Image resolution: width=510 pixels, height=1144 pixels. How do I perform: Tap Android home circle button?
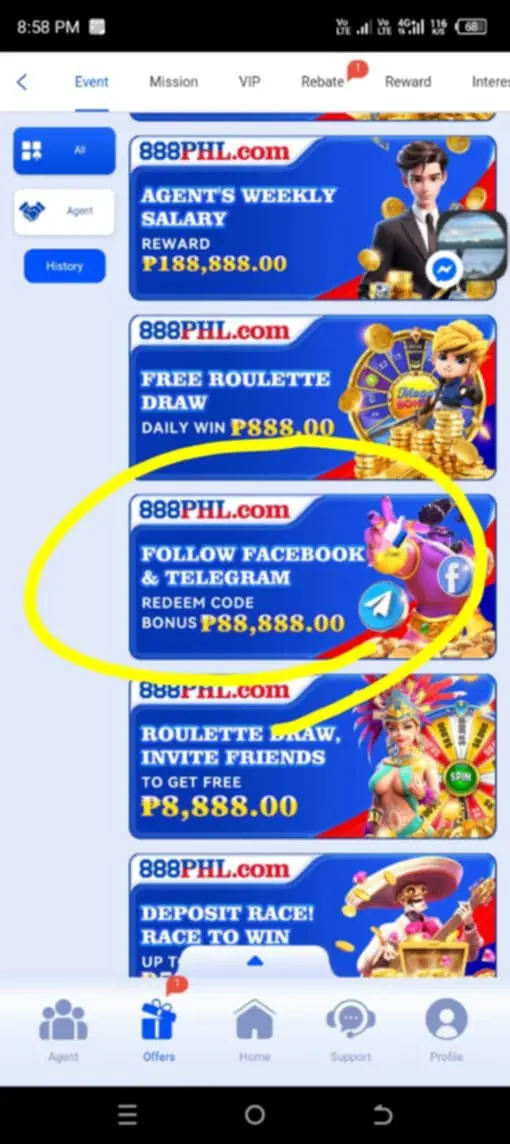[255, 1114]
